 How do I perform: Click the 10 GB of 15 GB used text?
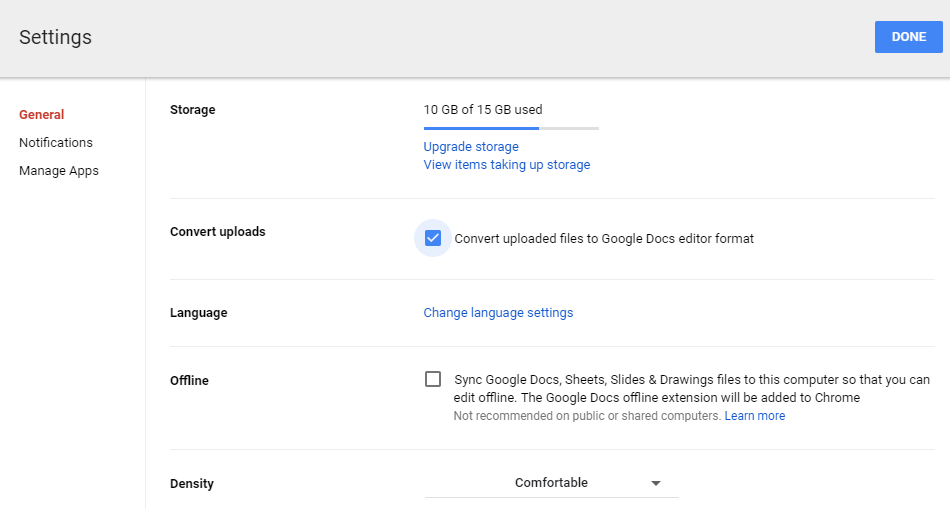(483, 109)
